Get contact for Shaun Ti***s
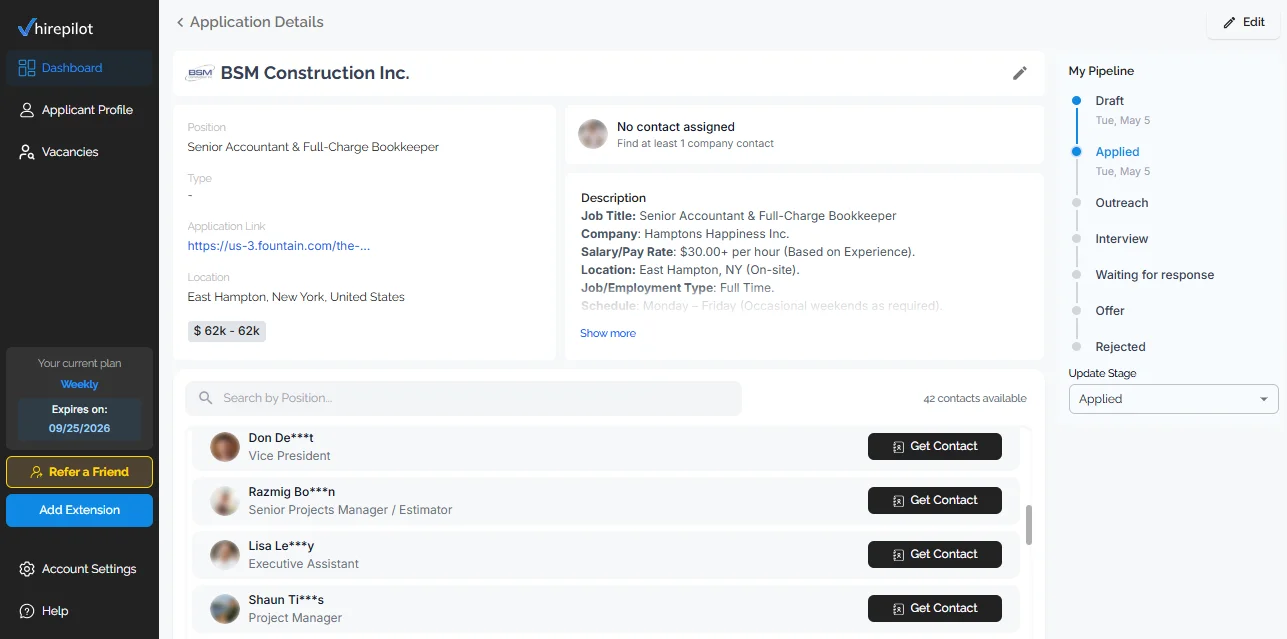Screen dimensions: 1287x639 tap(935, 608)
